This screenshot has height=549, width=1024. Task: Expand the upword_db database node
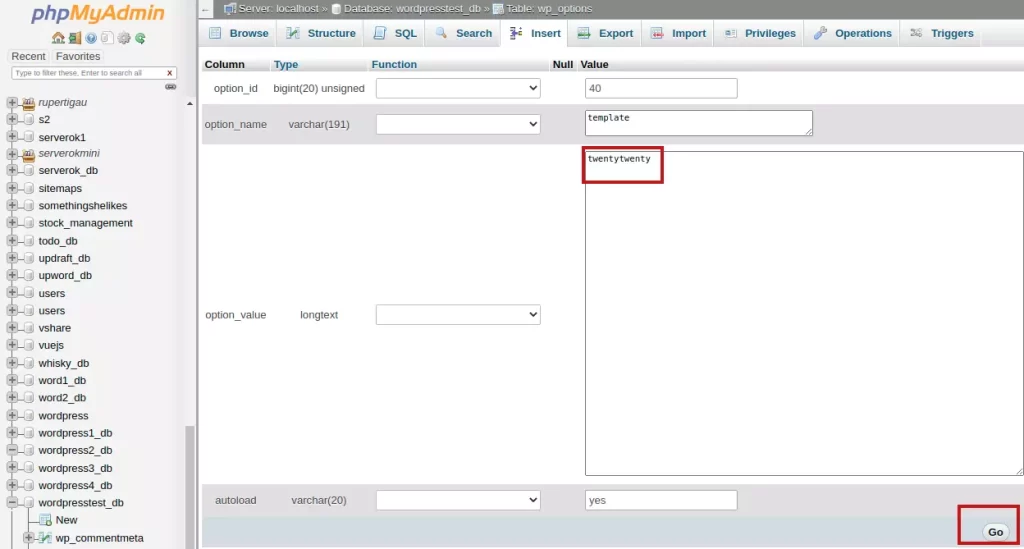coord(12,275)
